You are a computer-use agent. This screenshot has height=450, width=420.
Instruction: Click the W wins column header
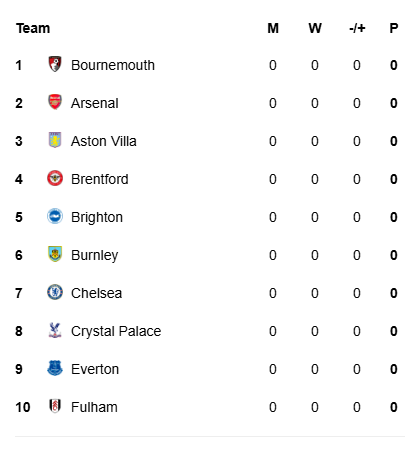[315, 28]
